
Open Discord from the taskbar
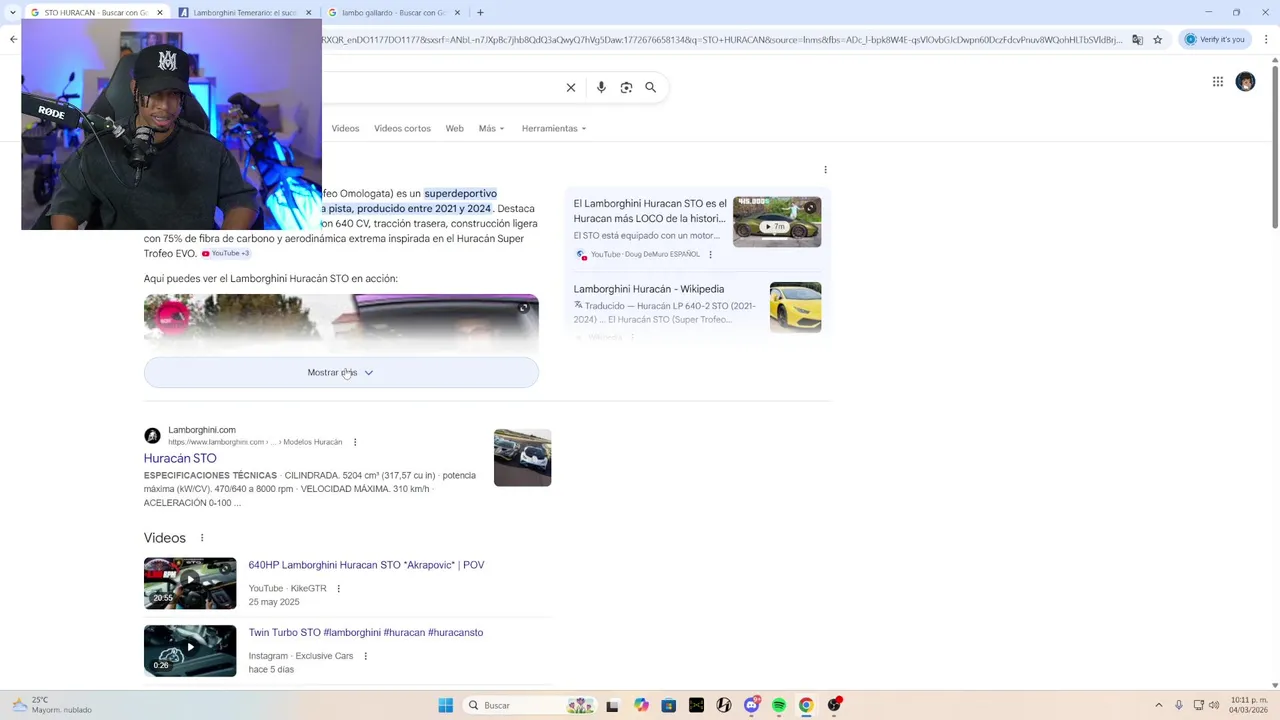[752, 705]
